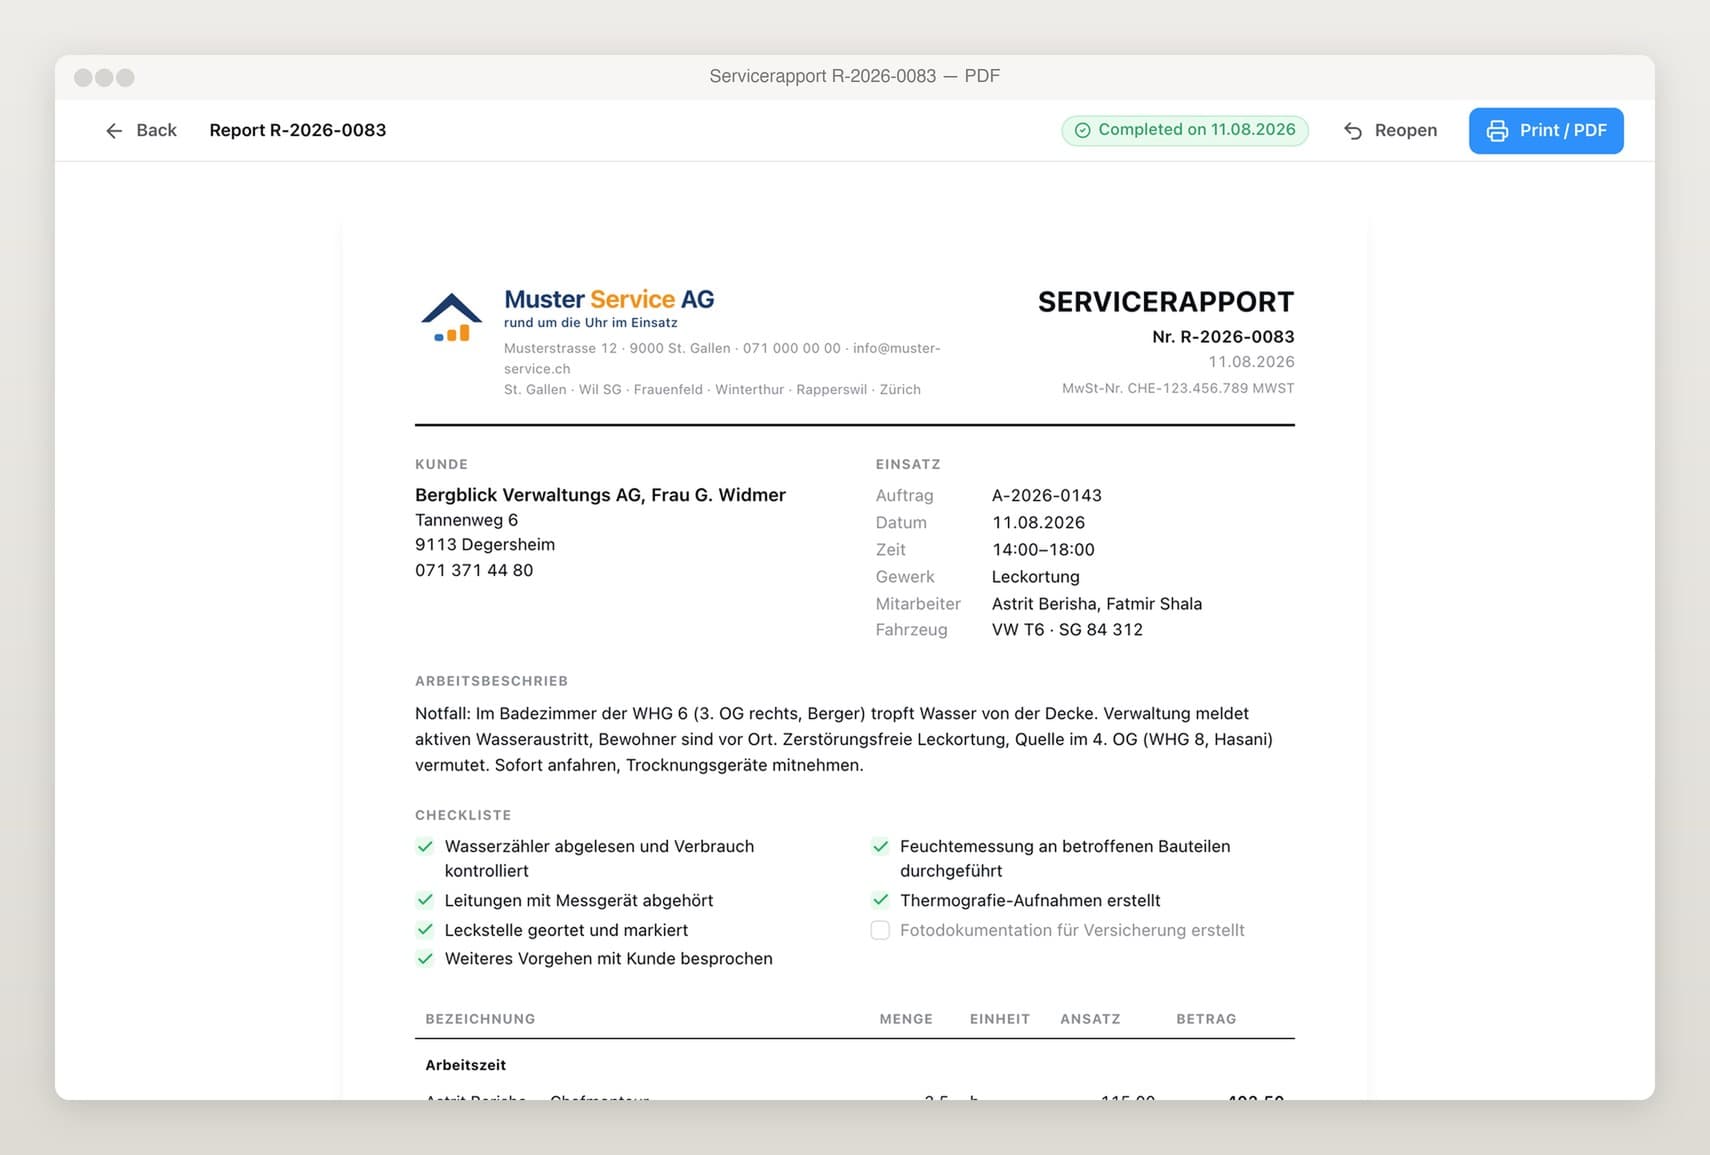Click the slogan 'rund um die Uhr im Einsatz'
Screen dimensions: 1710x1155
coord(591,323)
